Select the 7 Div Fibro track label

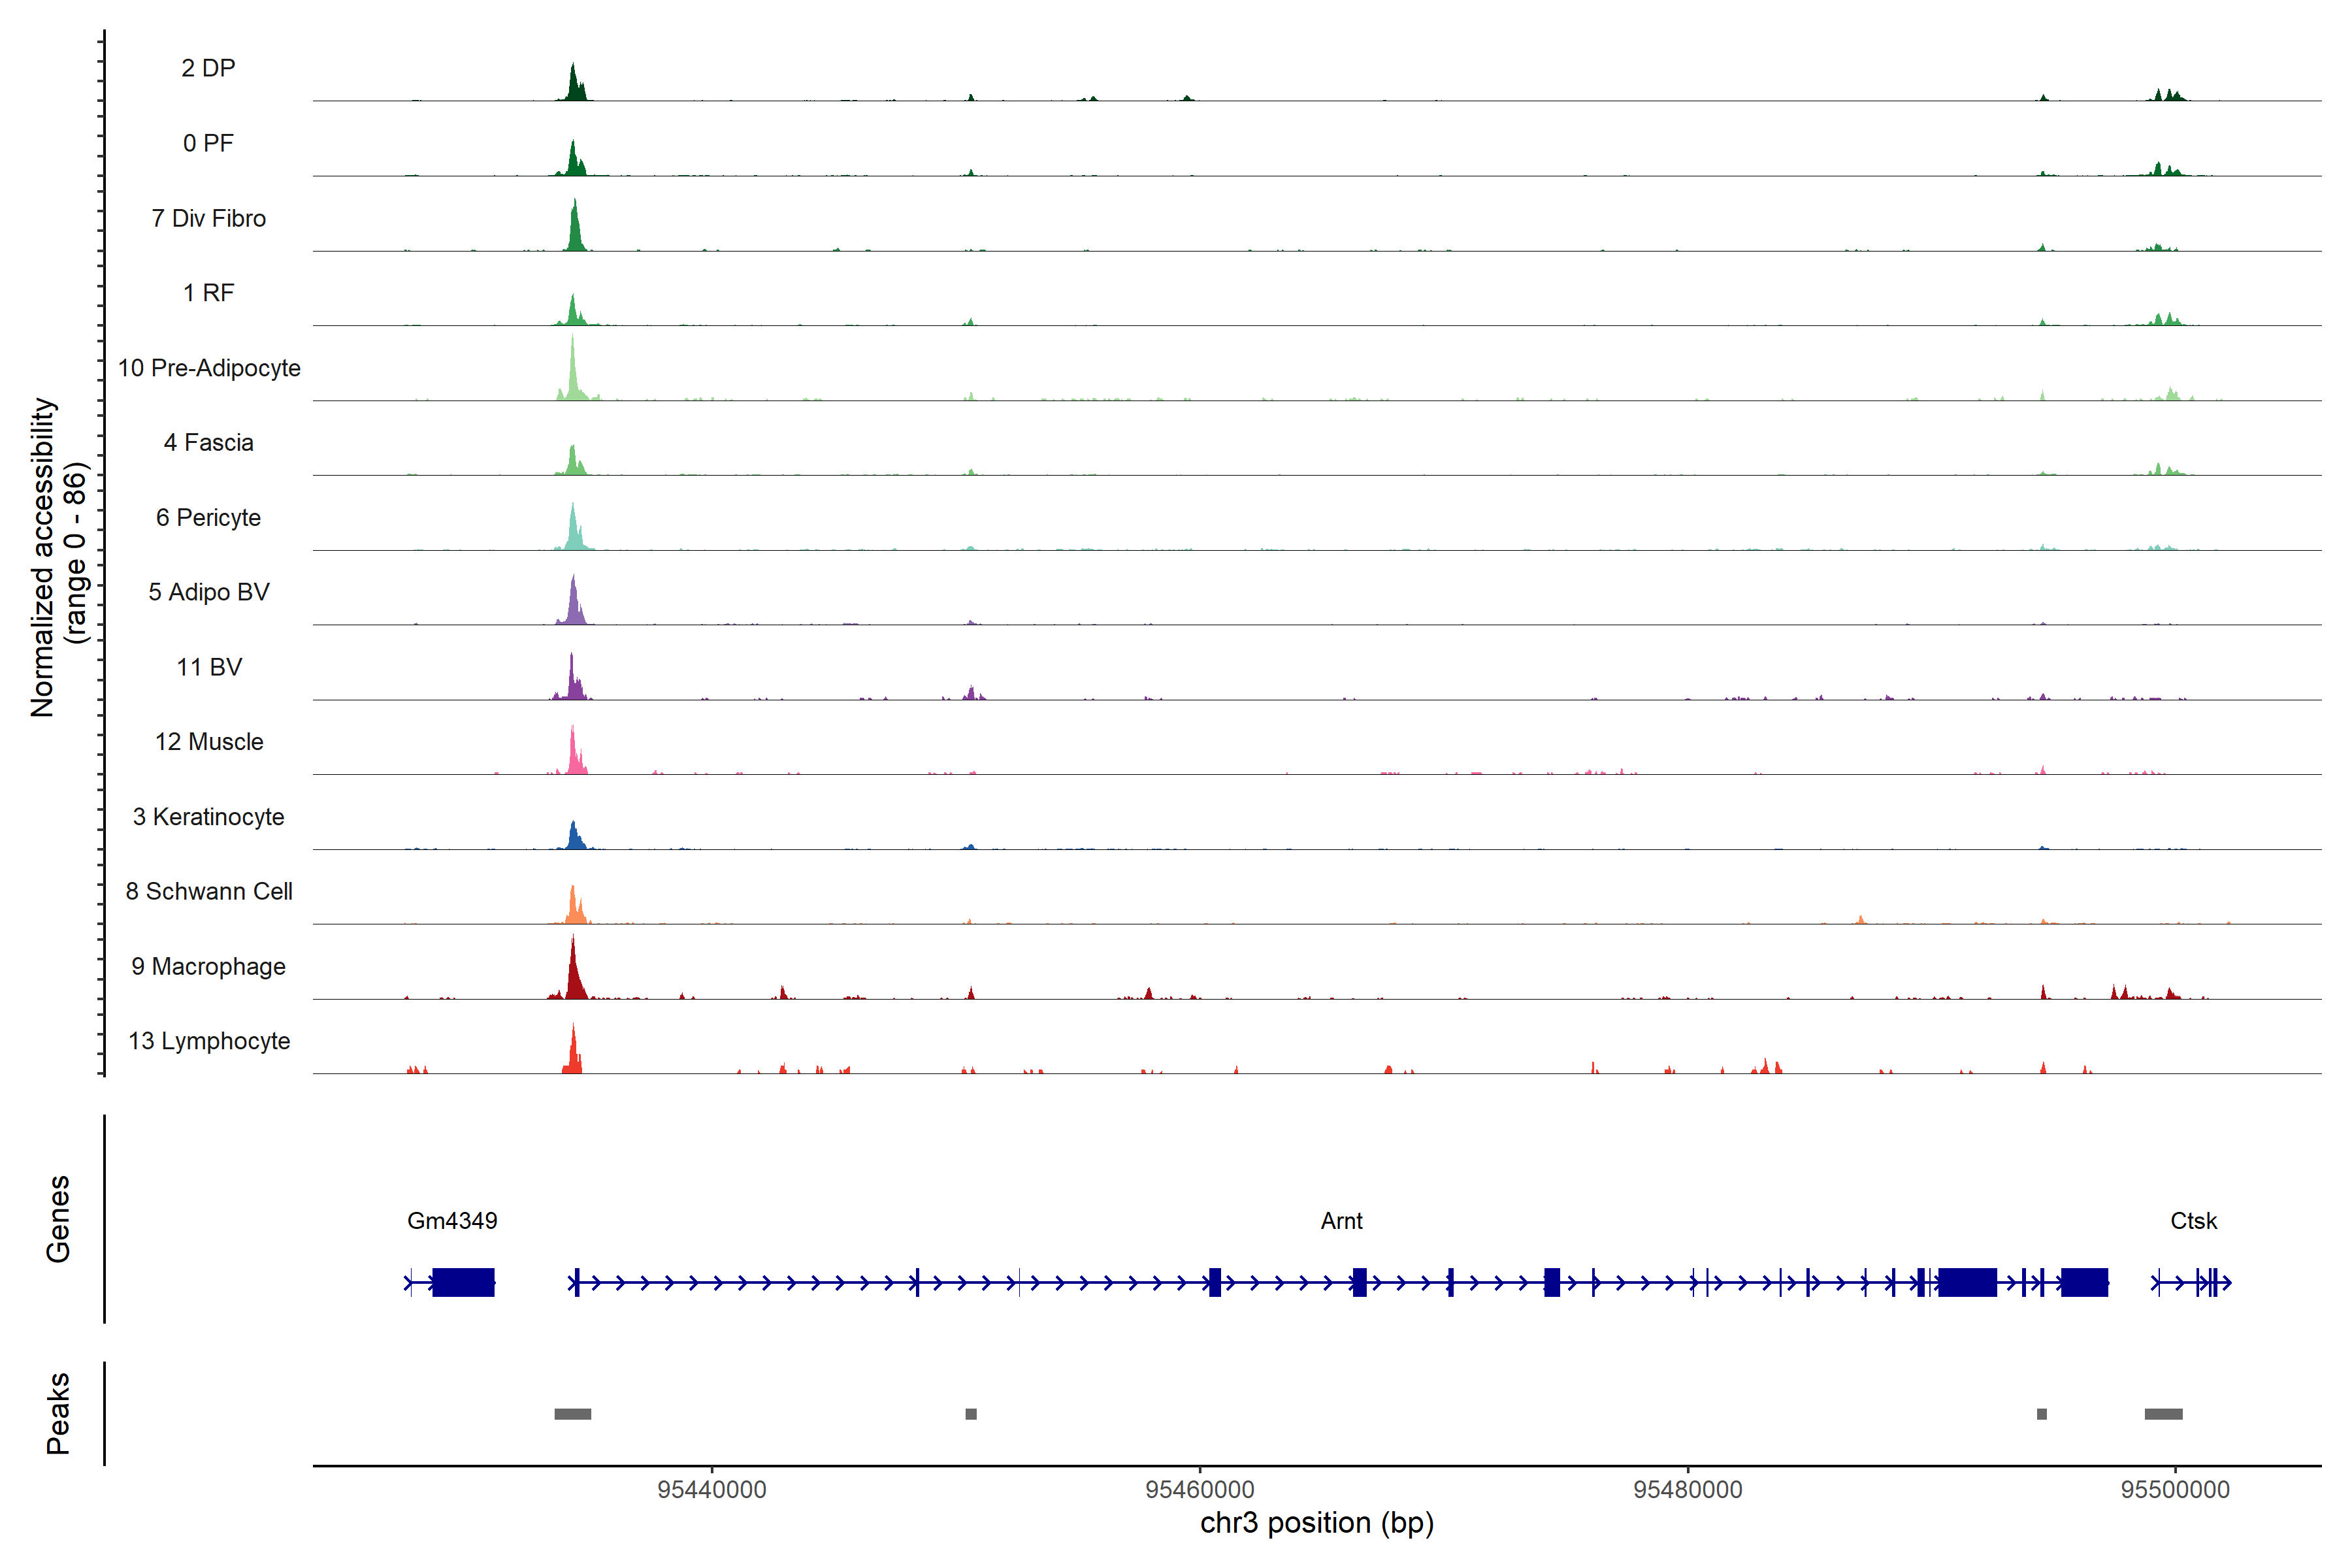(x=208, y=218)
